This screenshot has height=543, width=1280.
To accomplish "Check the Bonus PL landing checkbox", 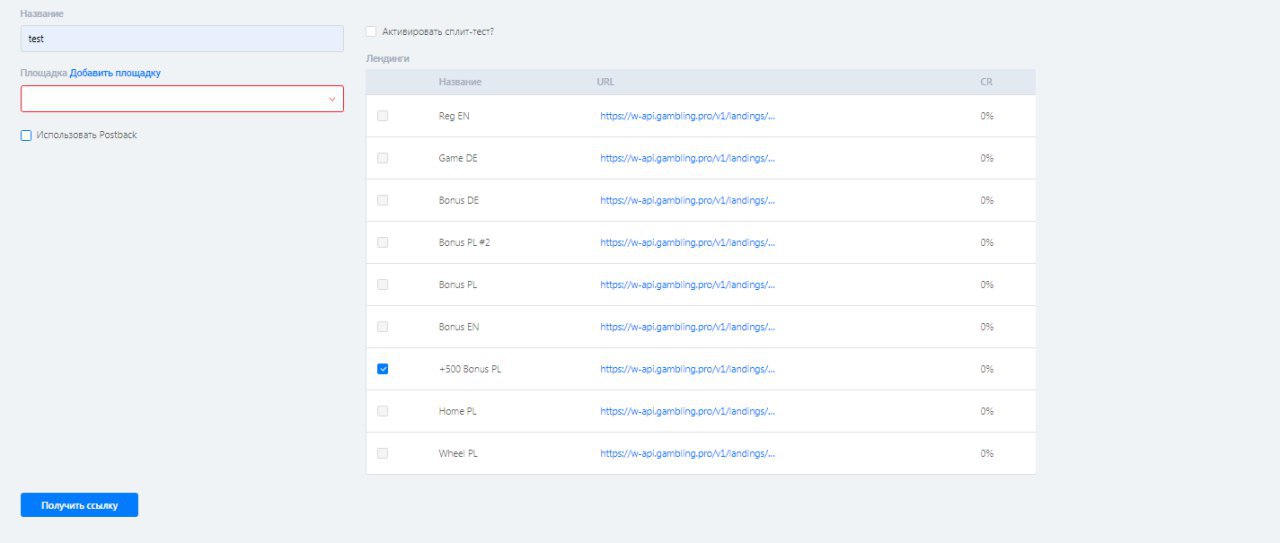I will click(x=382, y=284).
